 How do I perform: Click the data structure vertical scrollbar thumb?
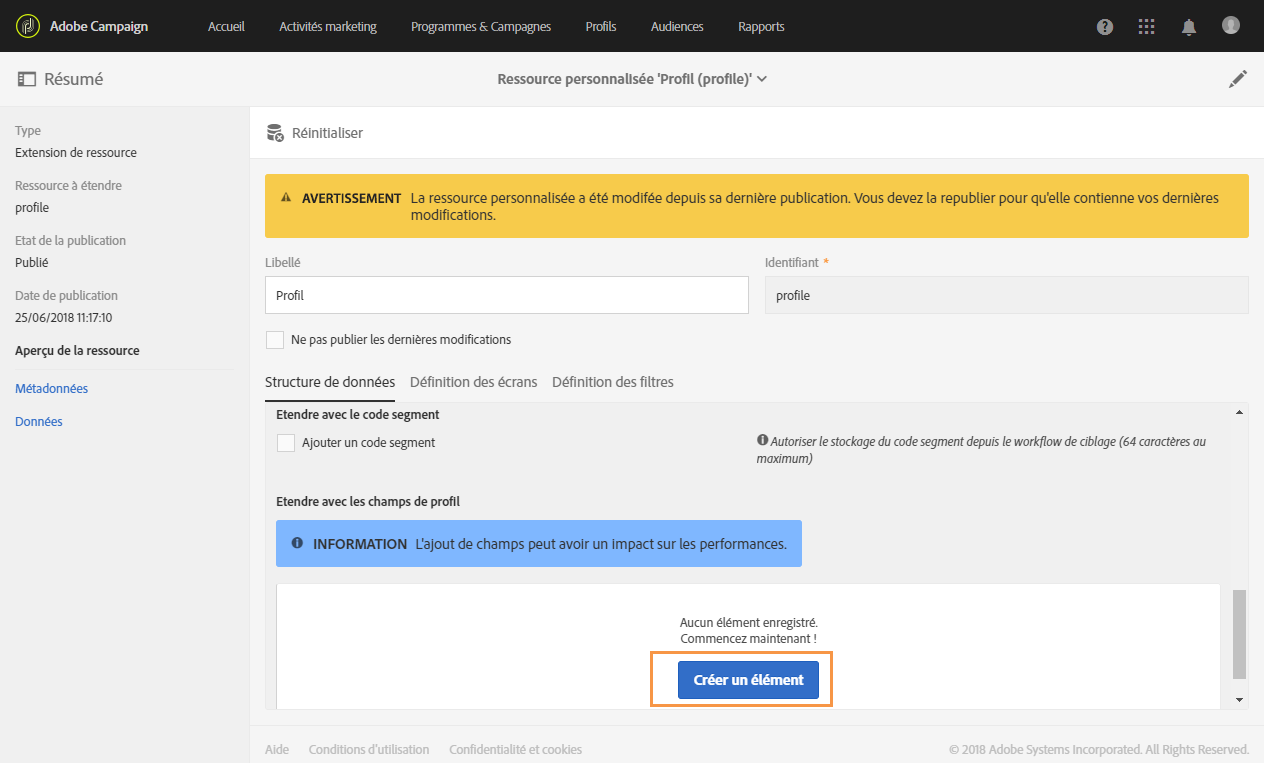1240,634
